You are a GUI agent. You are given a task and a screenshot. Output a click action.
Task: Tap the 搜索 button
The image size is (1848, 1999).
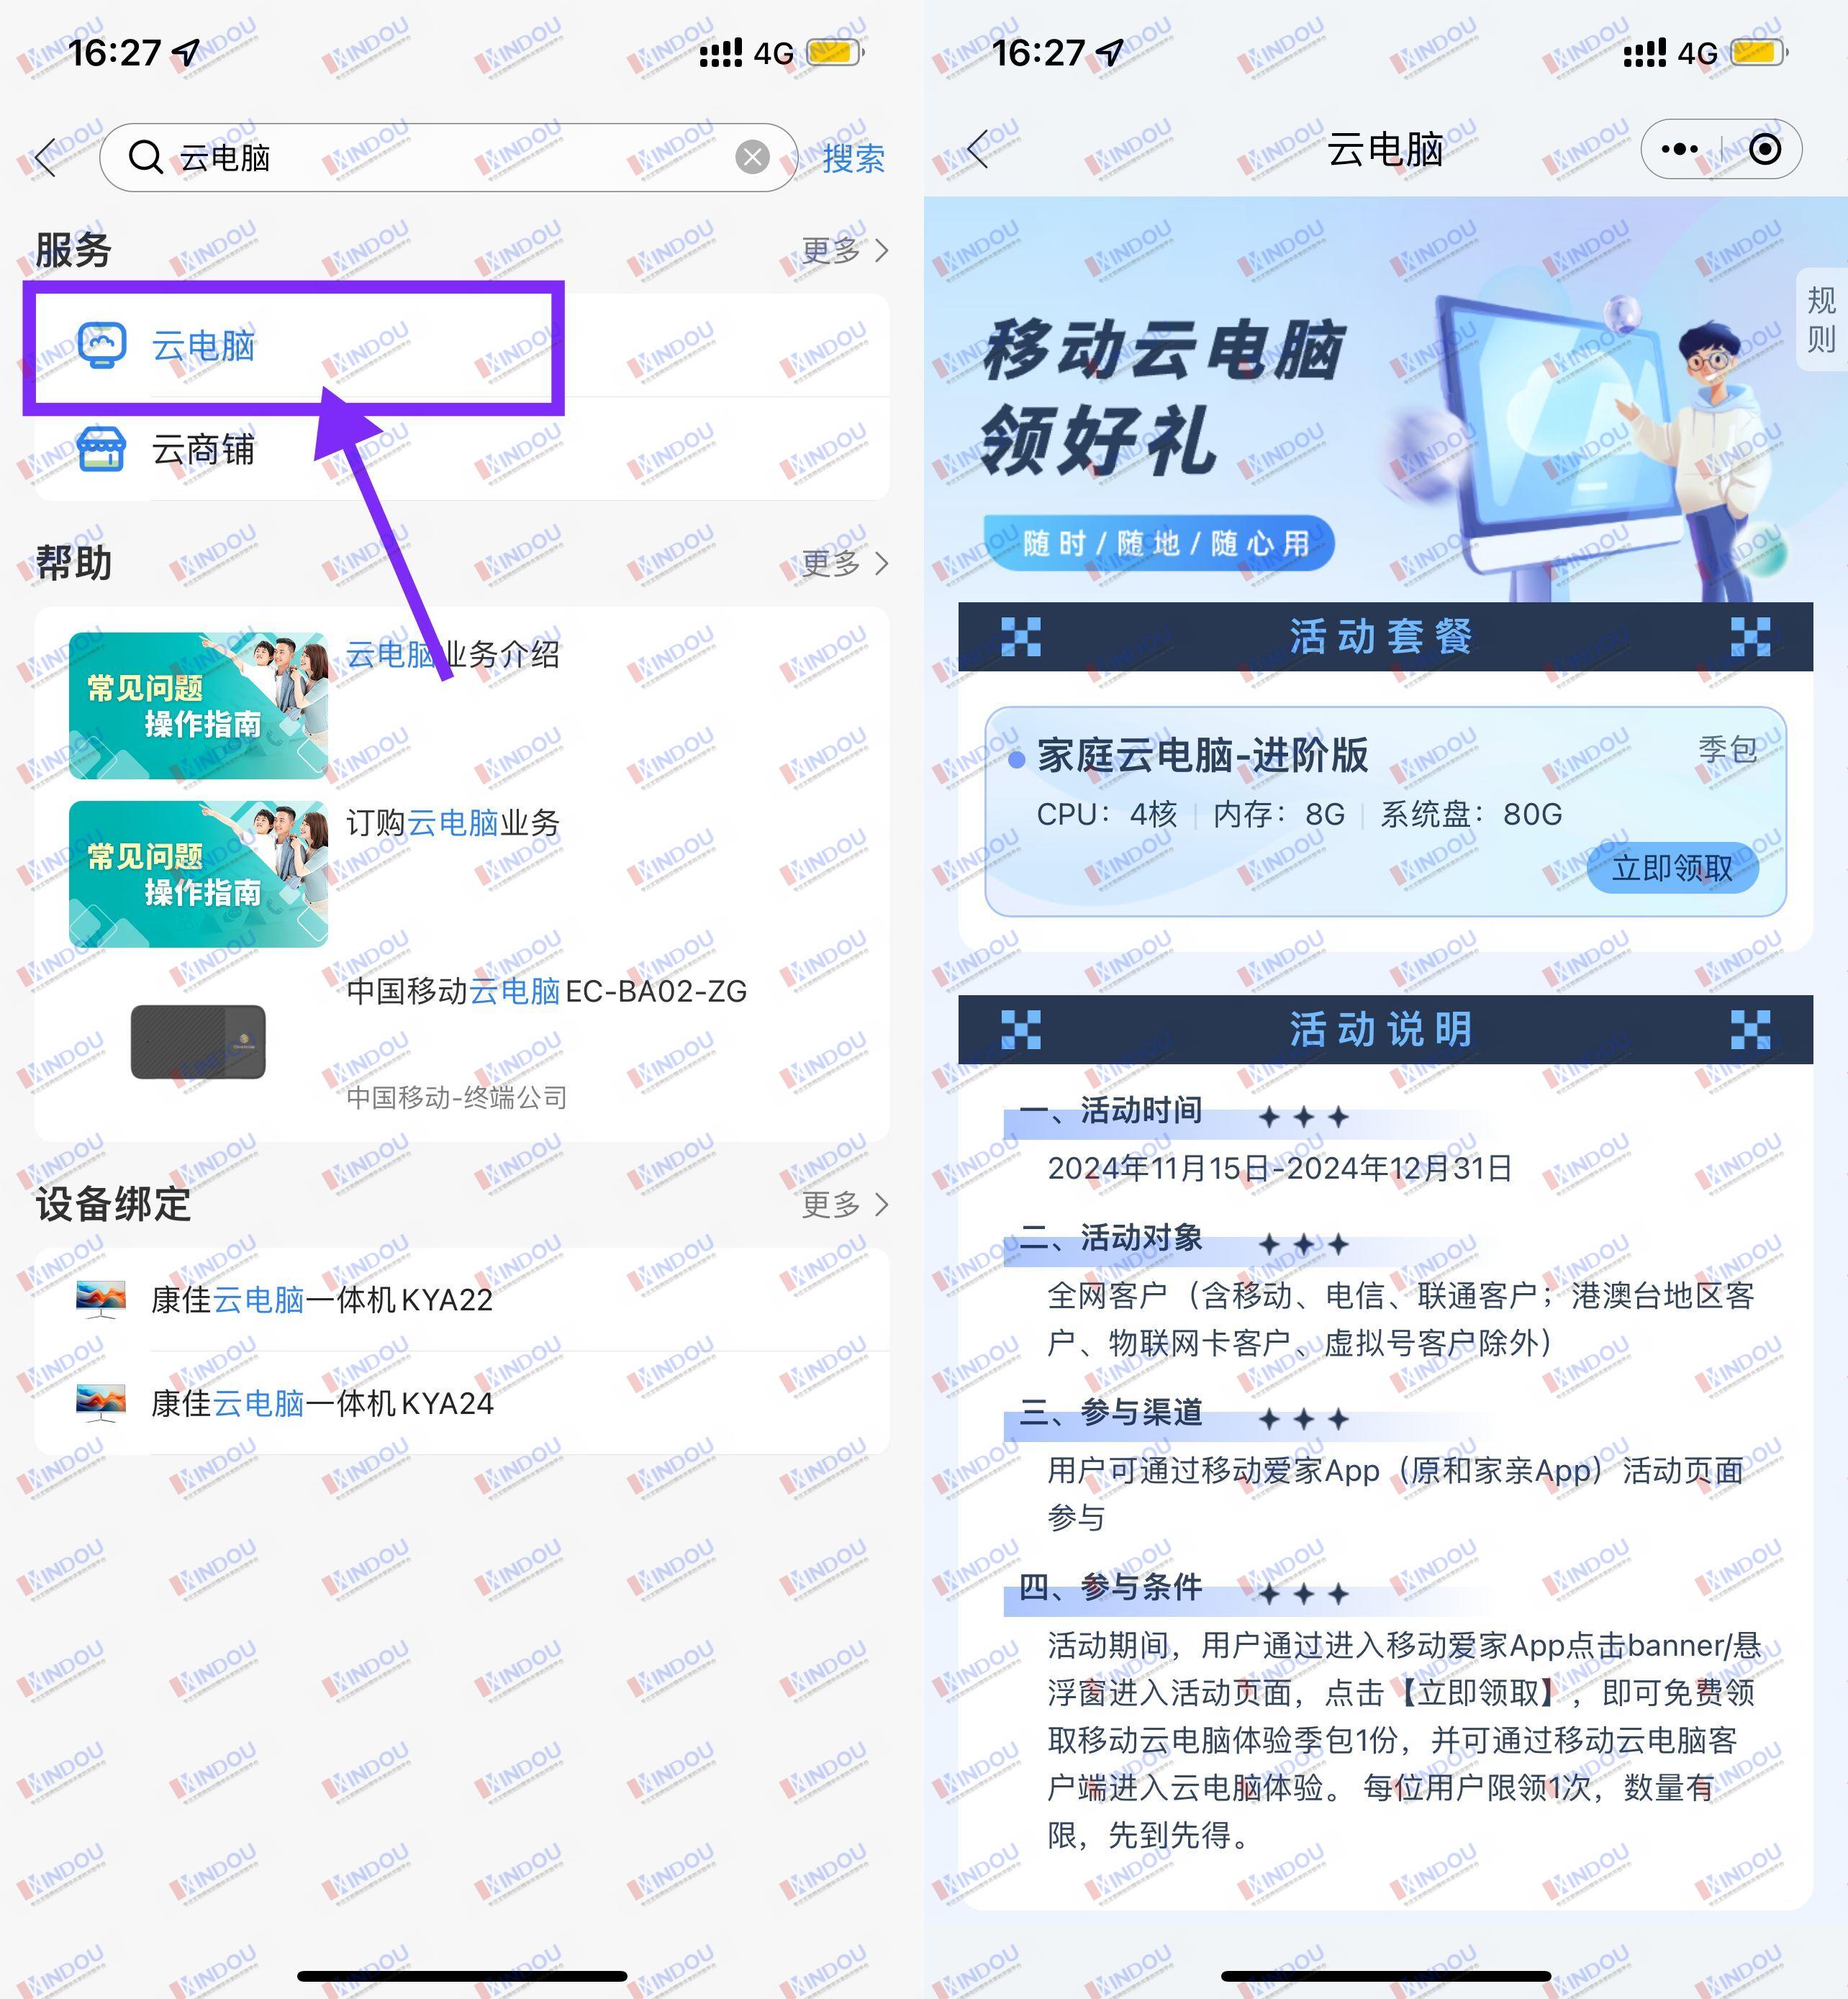pyautogui.click(x=853, y=158)
